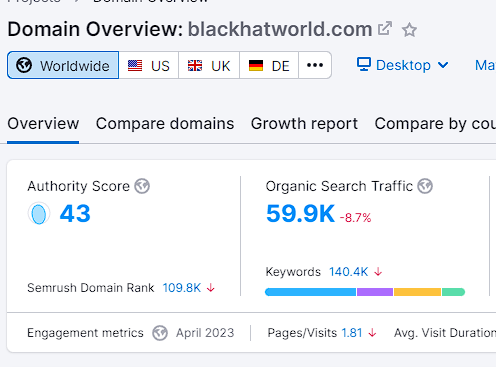
Task: Click the desktop monitor icon
Action: pyautogui.click(x=364, y=64)
